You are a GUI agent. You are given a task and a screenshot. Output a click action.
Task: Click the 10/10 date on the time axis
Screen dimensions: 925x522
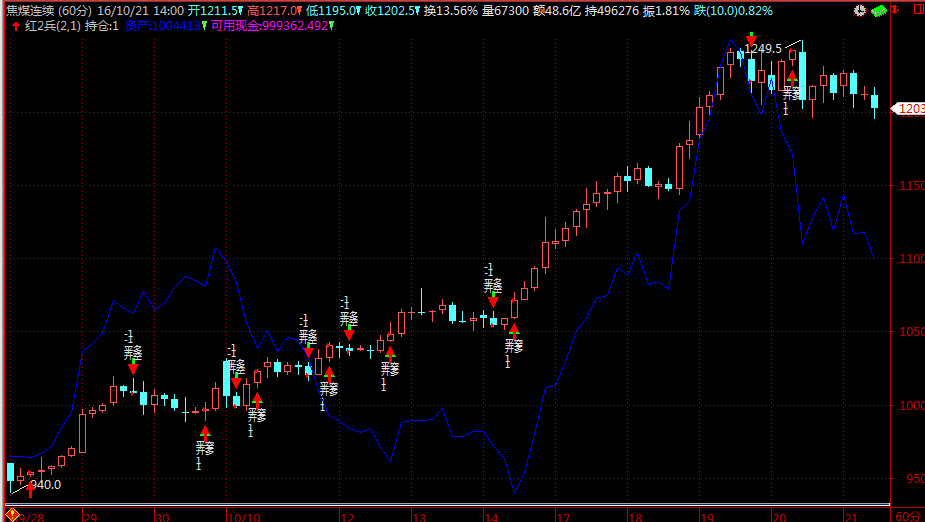(x=244, y=516)
